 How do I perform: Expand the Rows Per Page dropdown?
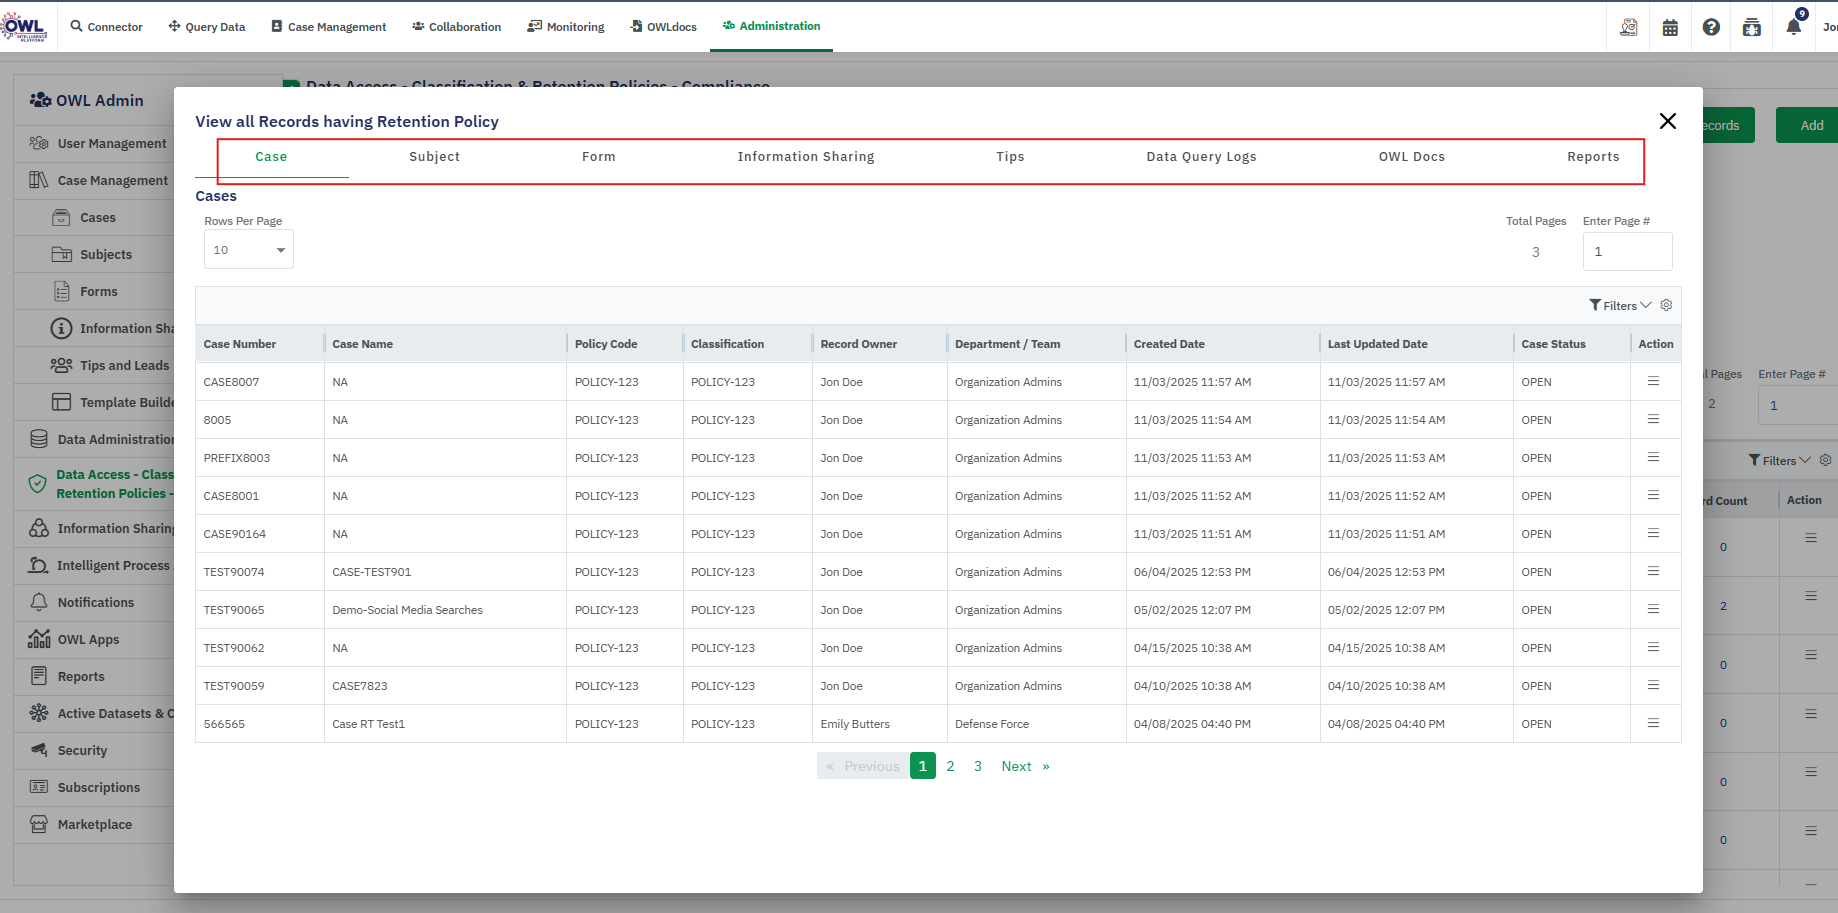(249, 250)
